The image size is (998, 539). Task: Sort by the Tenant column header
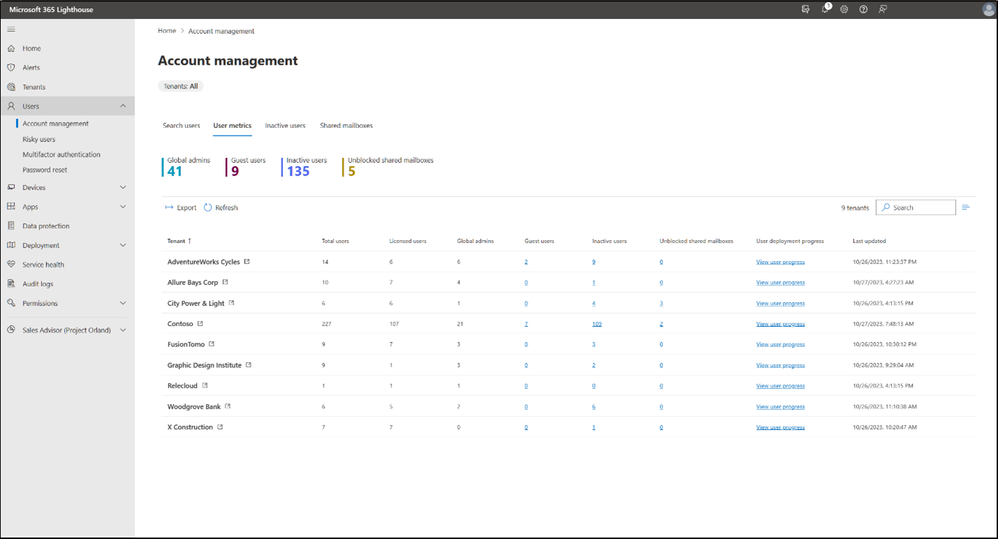tap(179, 241)
